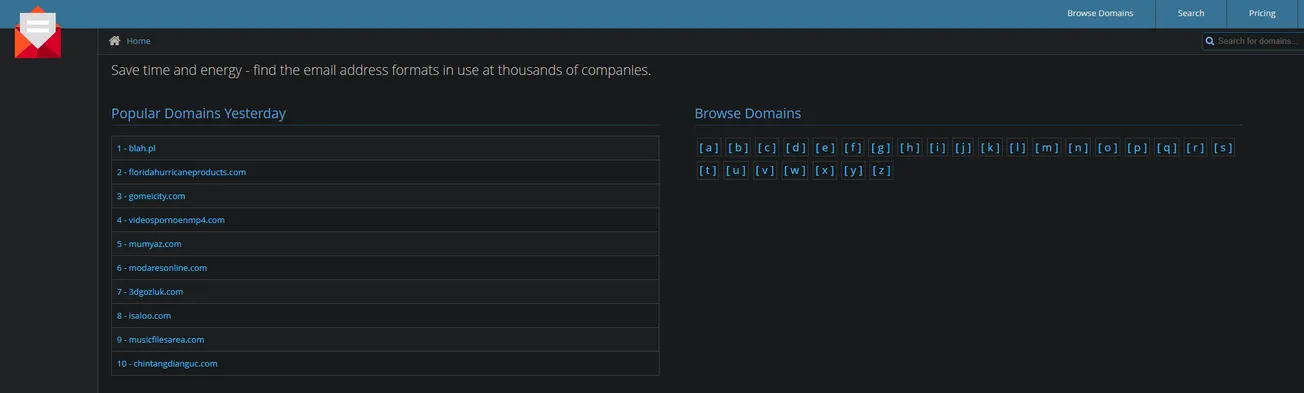Browse domains starting with [d]
Screen dimensions: 1304x393
796,148
